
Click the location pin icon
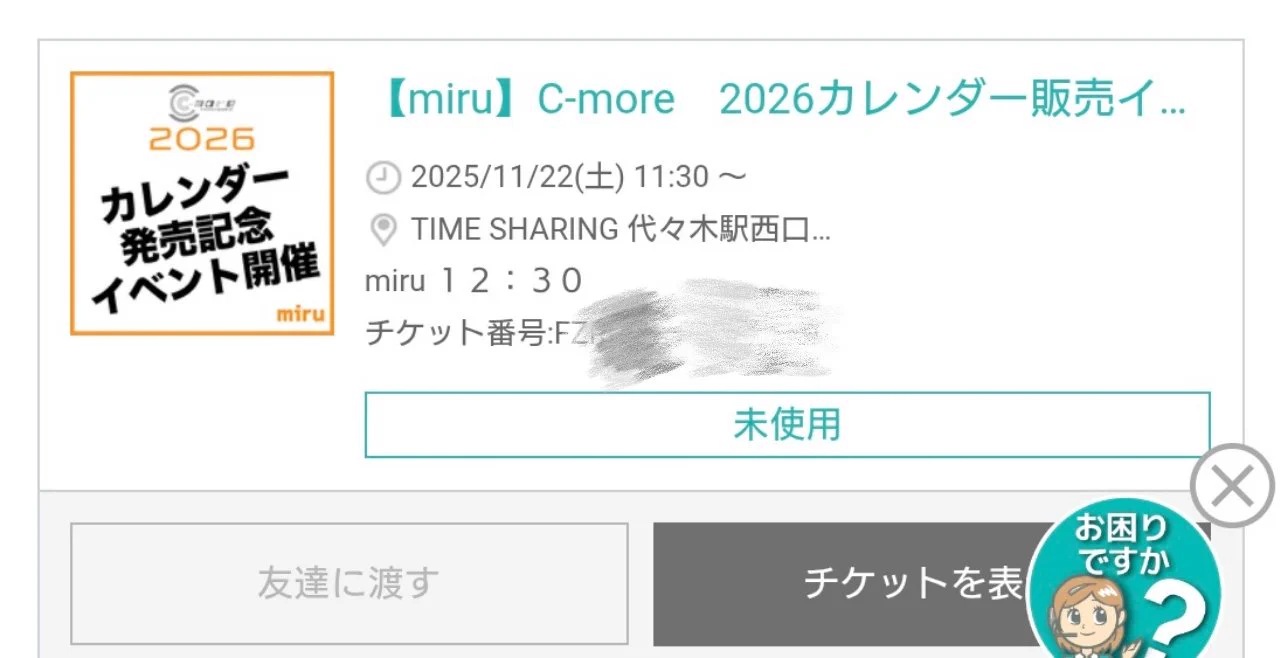click(x=382, y=230)
